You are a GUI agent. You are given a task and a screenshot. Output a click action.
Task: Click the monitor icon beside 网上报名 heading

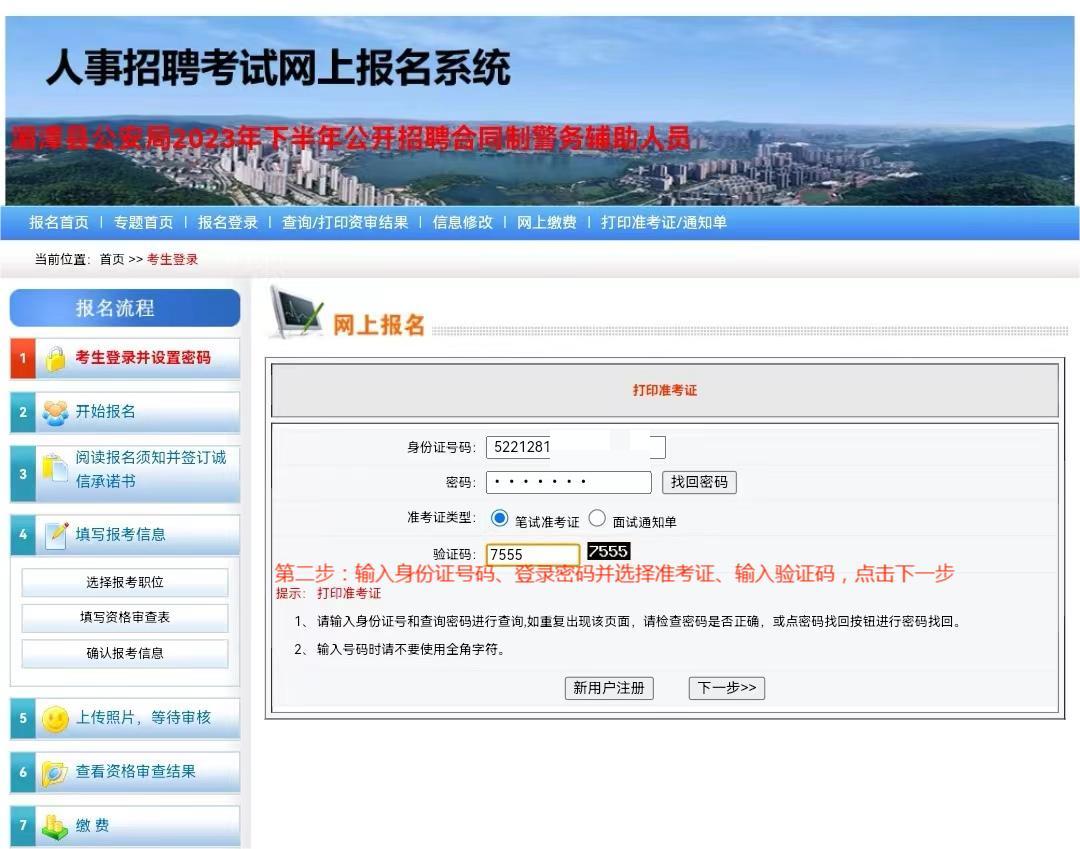[x=297, y=314]
